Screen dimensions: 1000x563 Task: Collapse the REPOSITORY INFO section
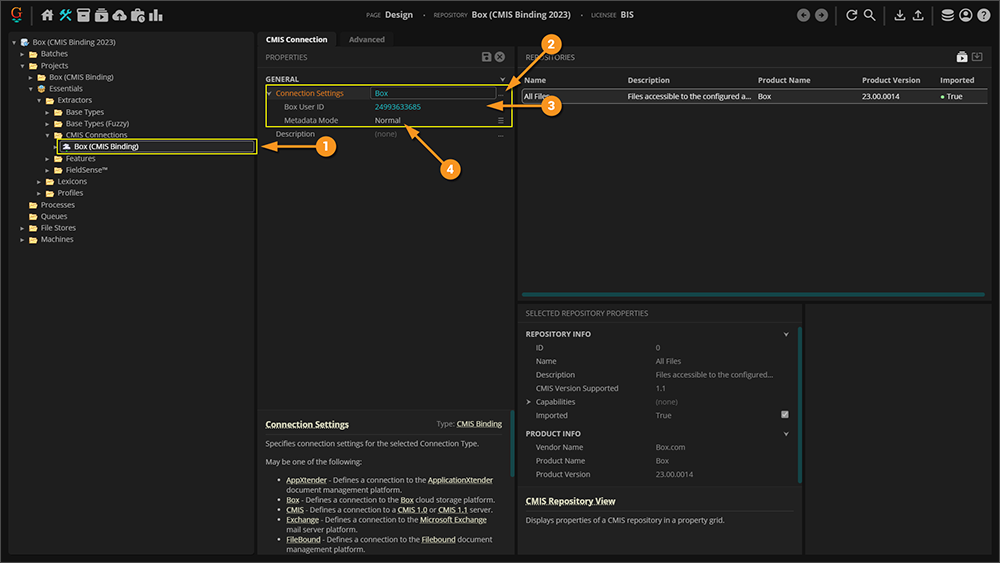tap(786, 334)
